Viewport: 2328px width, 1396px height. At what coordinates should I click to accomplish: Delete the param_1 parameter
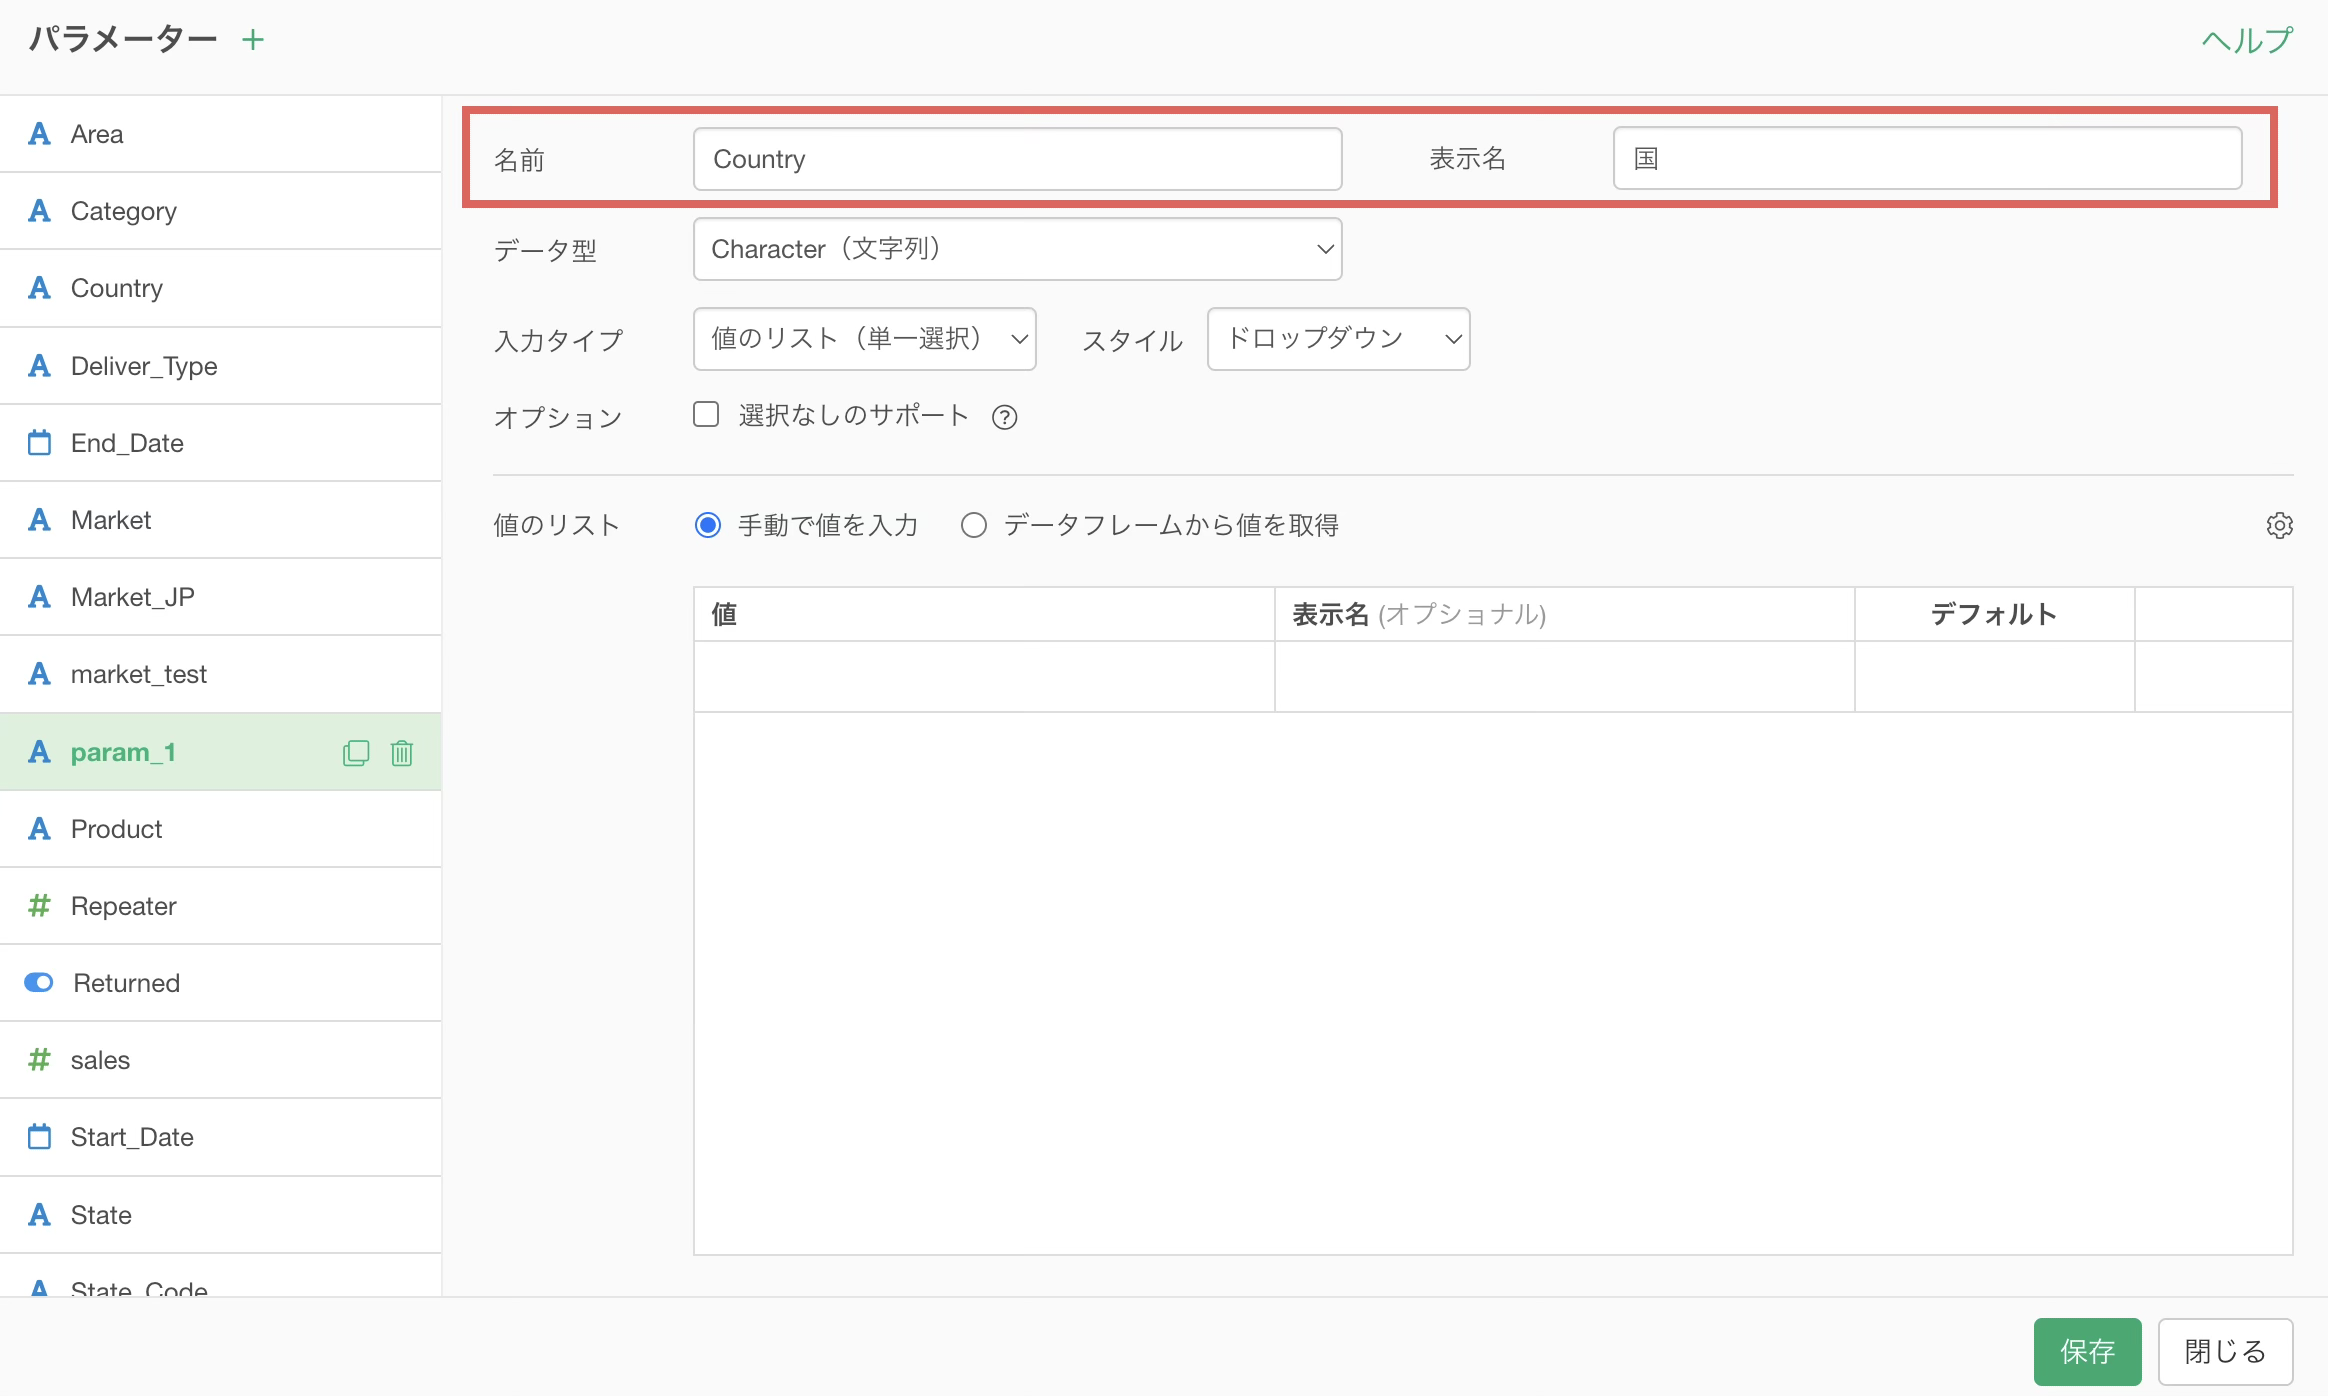(x=402, y=753)
